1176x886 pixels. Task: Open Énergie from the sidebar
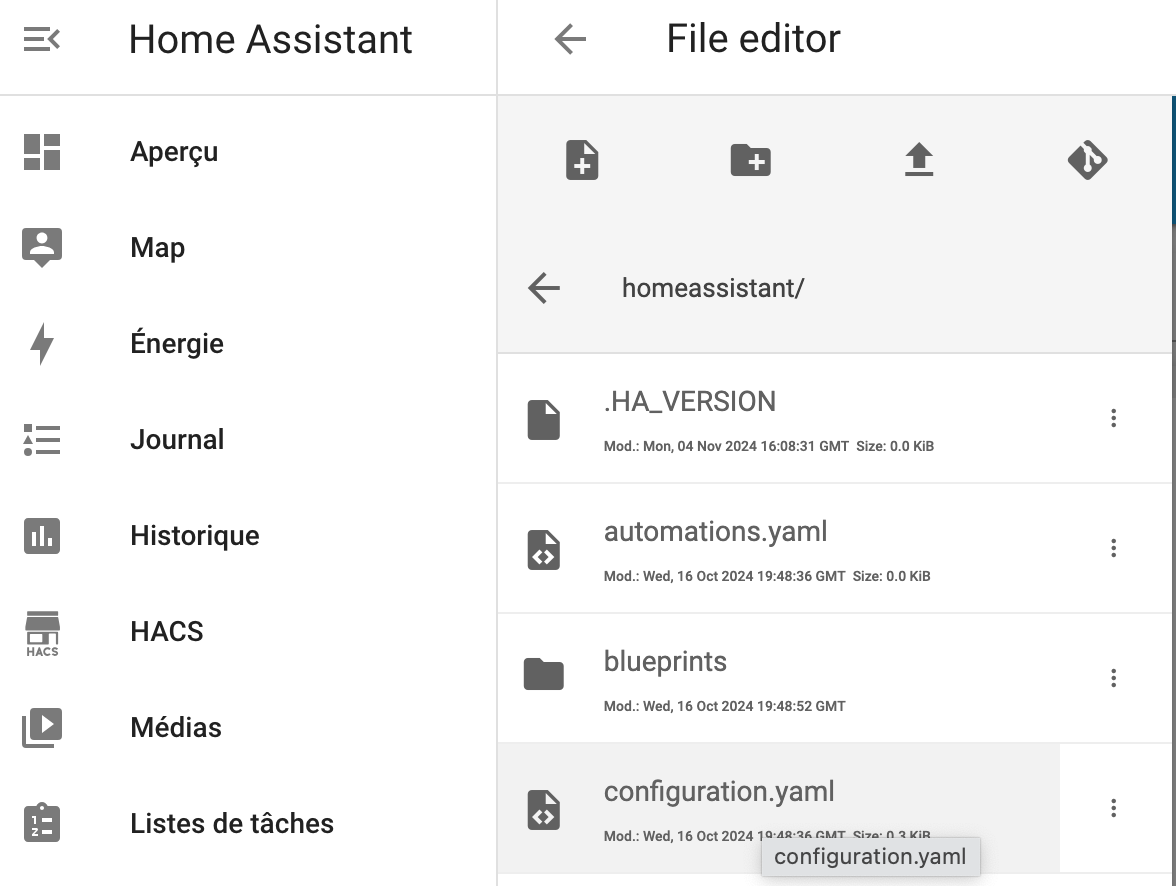tap(177, 343)
